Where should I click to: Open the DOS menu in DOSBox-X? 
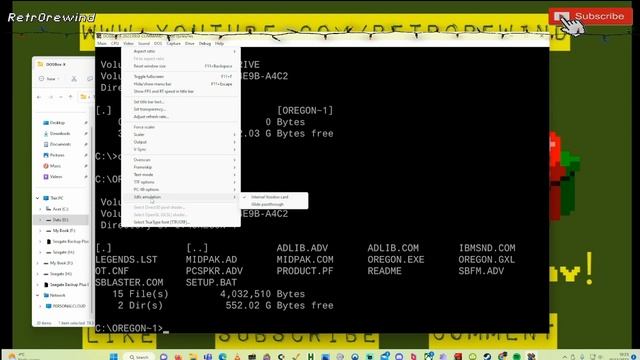(x=158, y=43)
